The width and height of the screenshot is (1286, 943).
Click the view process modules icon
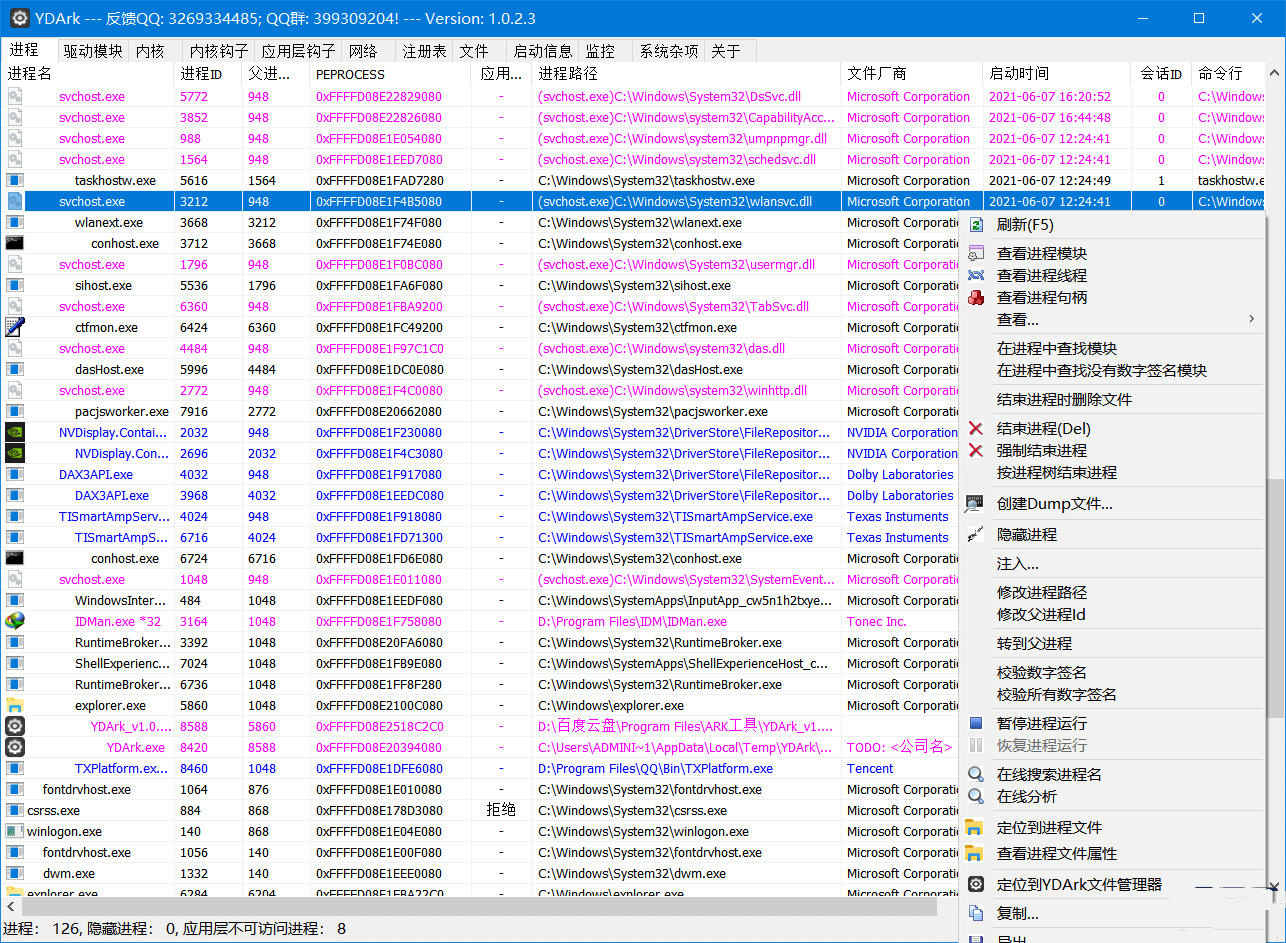[976, 254]
